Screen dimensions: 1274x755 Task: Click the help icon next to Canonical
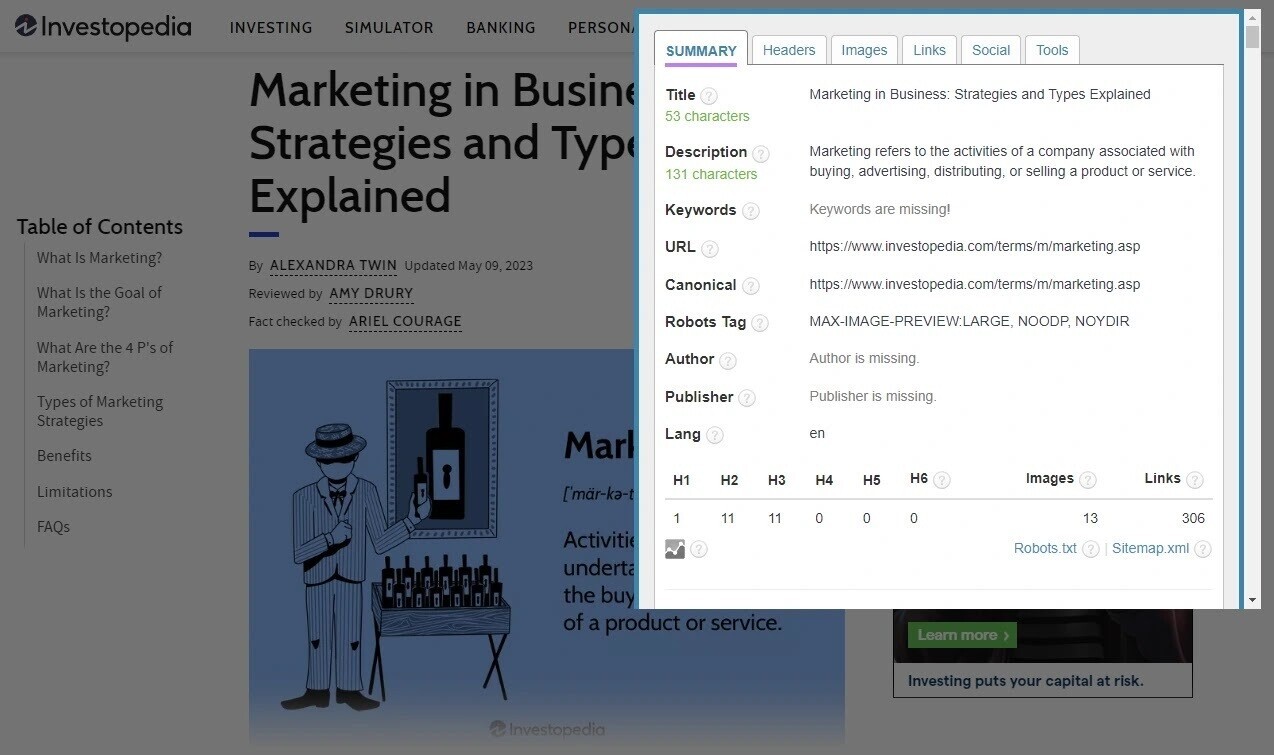[751, 286]
